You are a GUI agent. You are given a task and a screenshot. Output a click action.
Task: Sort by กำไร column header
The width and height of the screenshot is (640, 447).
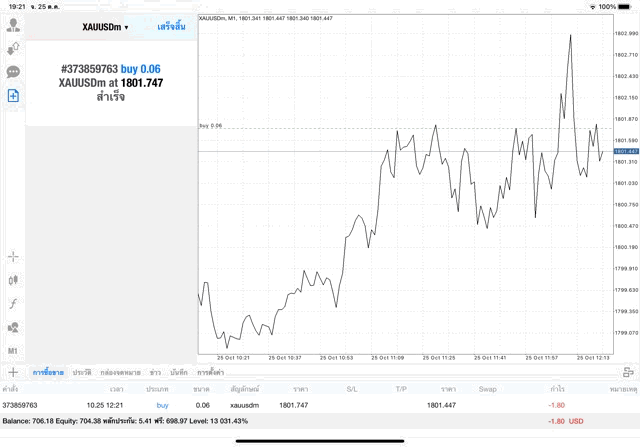[558, 389]
